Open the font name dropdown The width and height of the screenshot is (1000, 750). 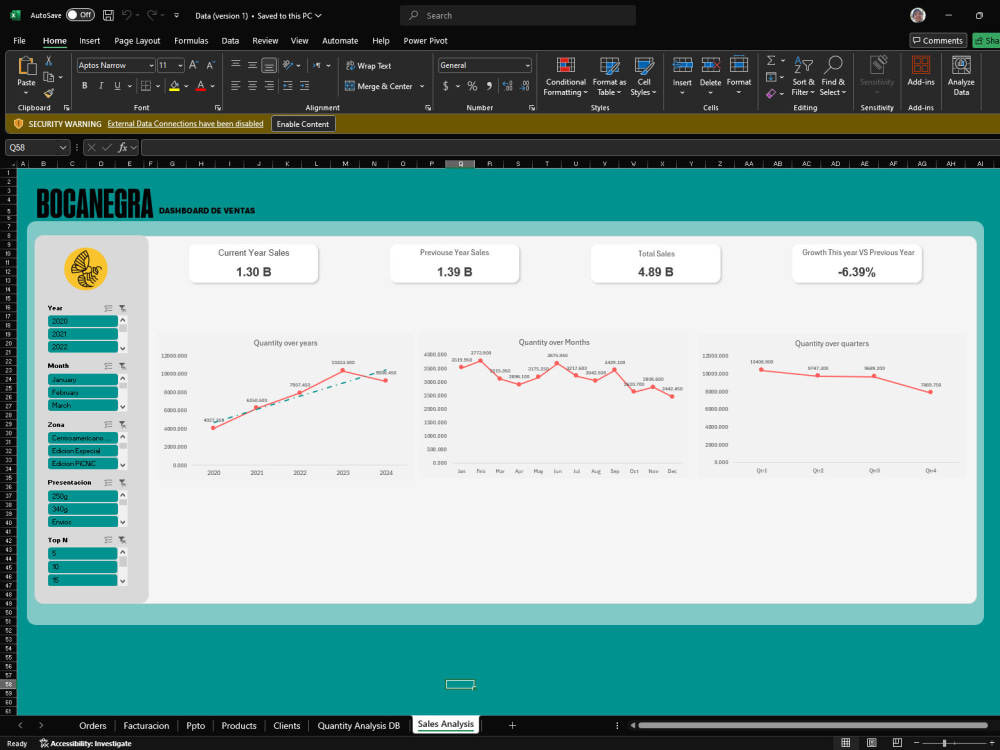click(151, 66)
